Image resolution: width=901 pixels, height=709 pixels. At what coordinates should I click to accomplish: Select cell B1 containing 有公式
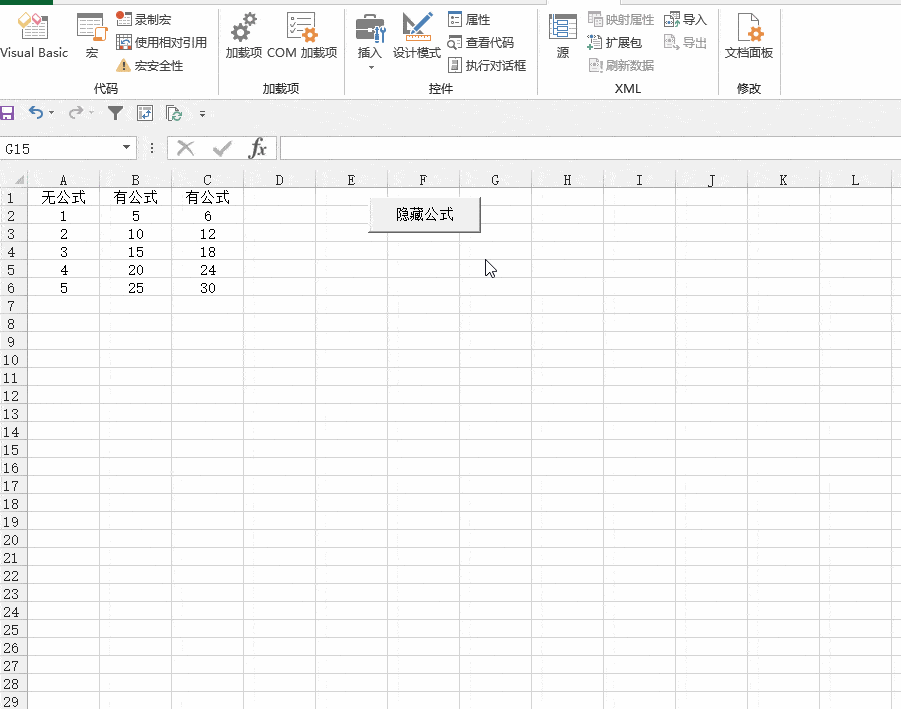click(x=136, y=198)
